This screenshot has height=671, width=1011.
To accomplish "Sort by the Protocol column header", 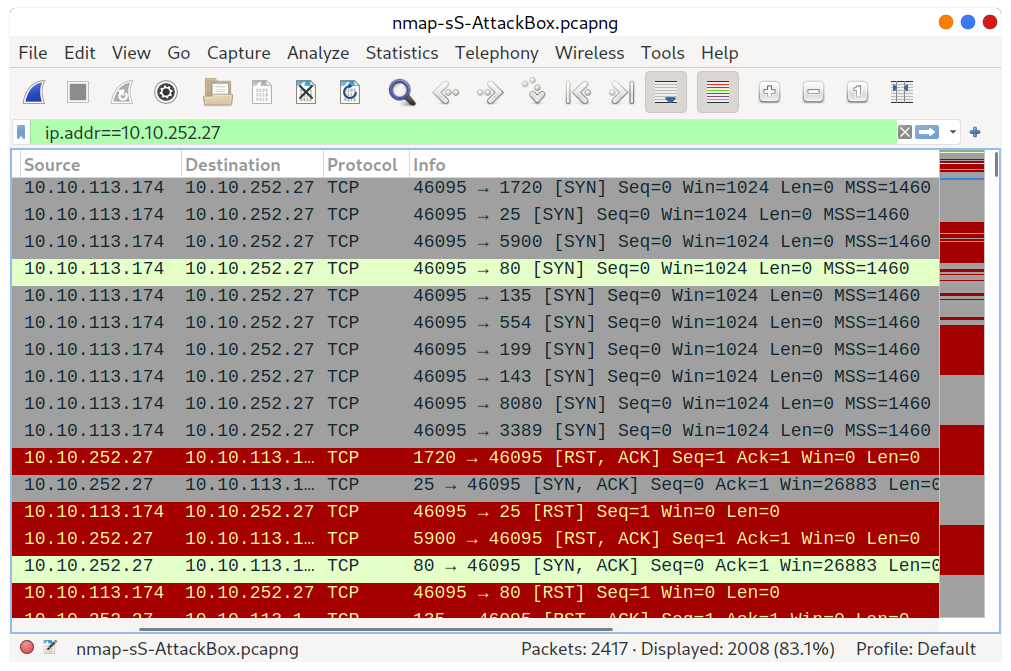I will coord(366,165).
